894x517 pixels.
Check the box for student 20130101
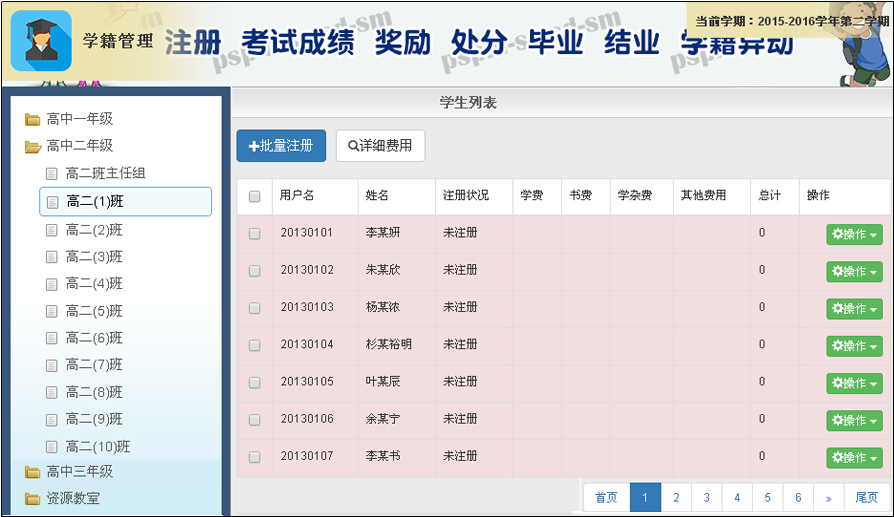pos(254,233)
